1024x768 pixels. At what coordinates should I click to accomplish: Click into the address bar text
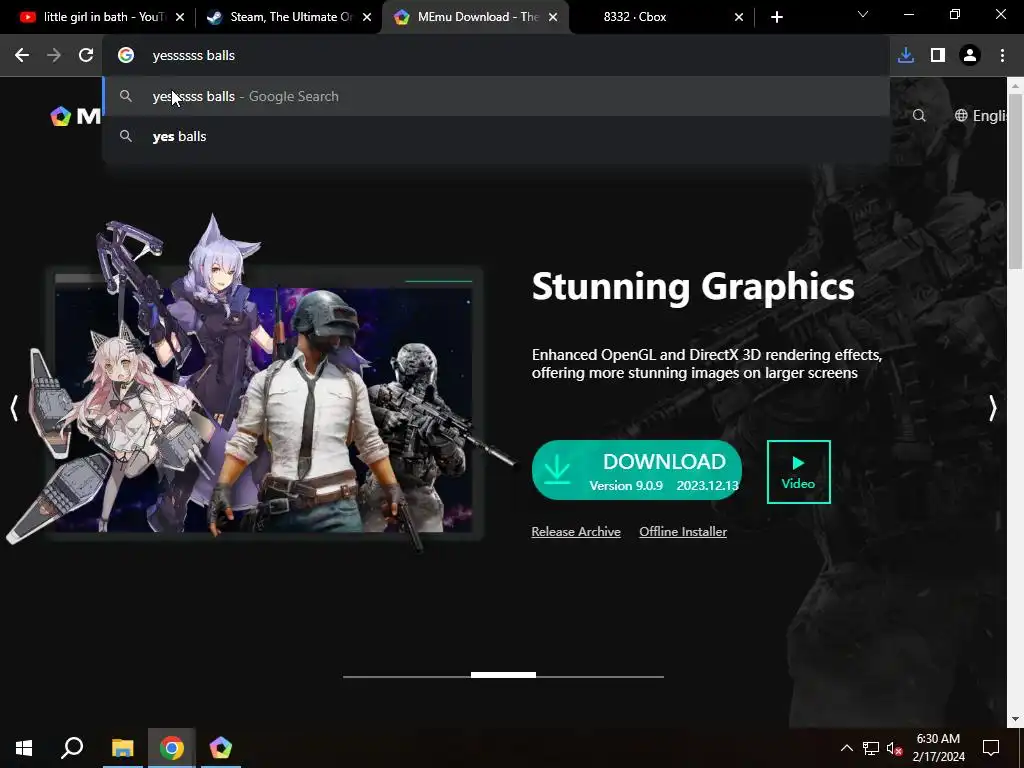click(193, 56)
